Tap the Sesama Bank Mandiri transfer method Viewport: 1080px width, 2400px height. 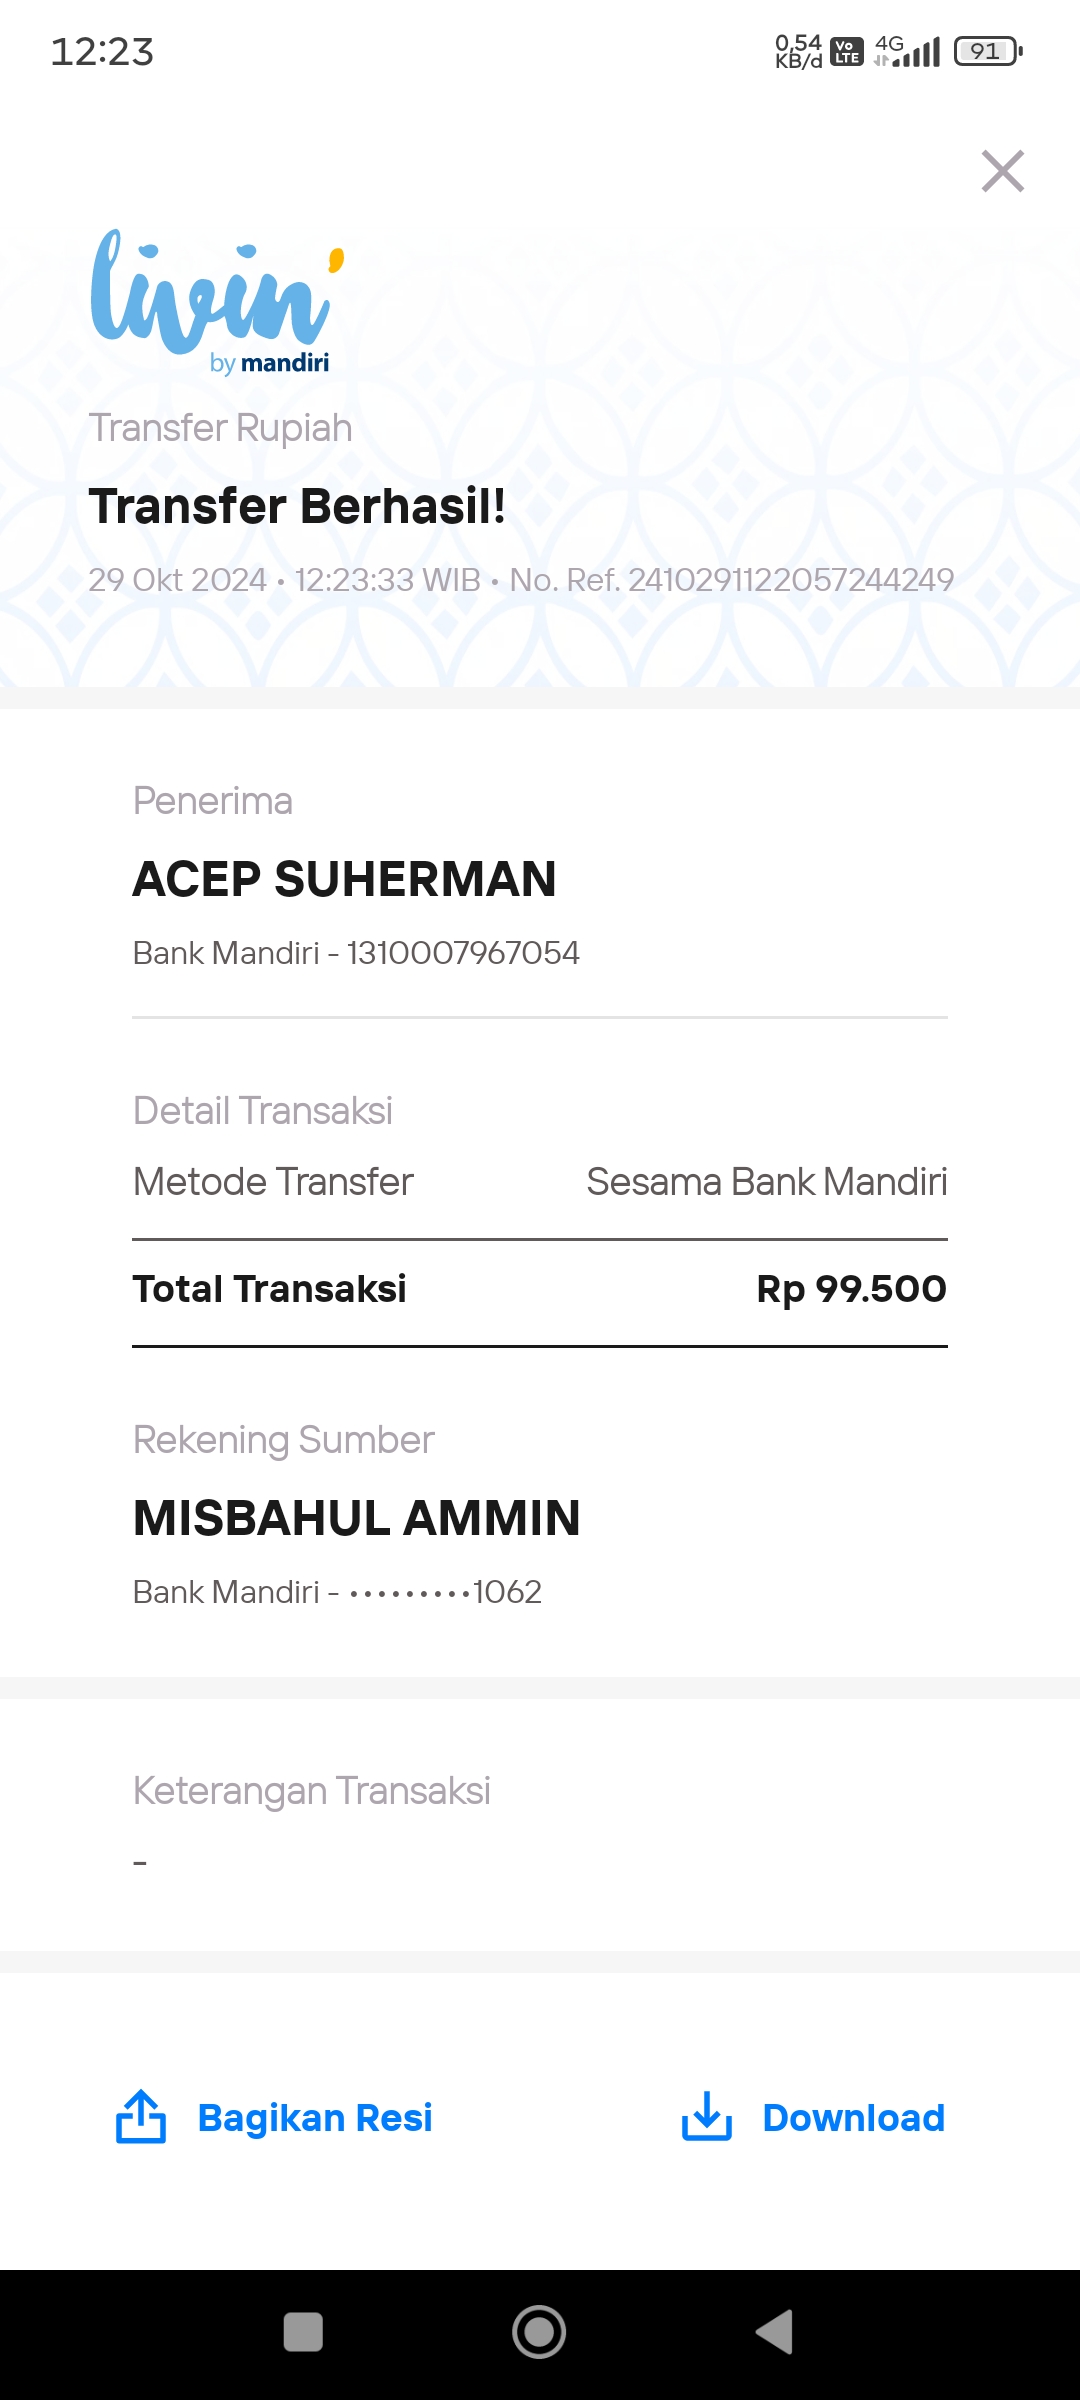(767, 1182)
